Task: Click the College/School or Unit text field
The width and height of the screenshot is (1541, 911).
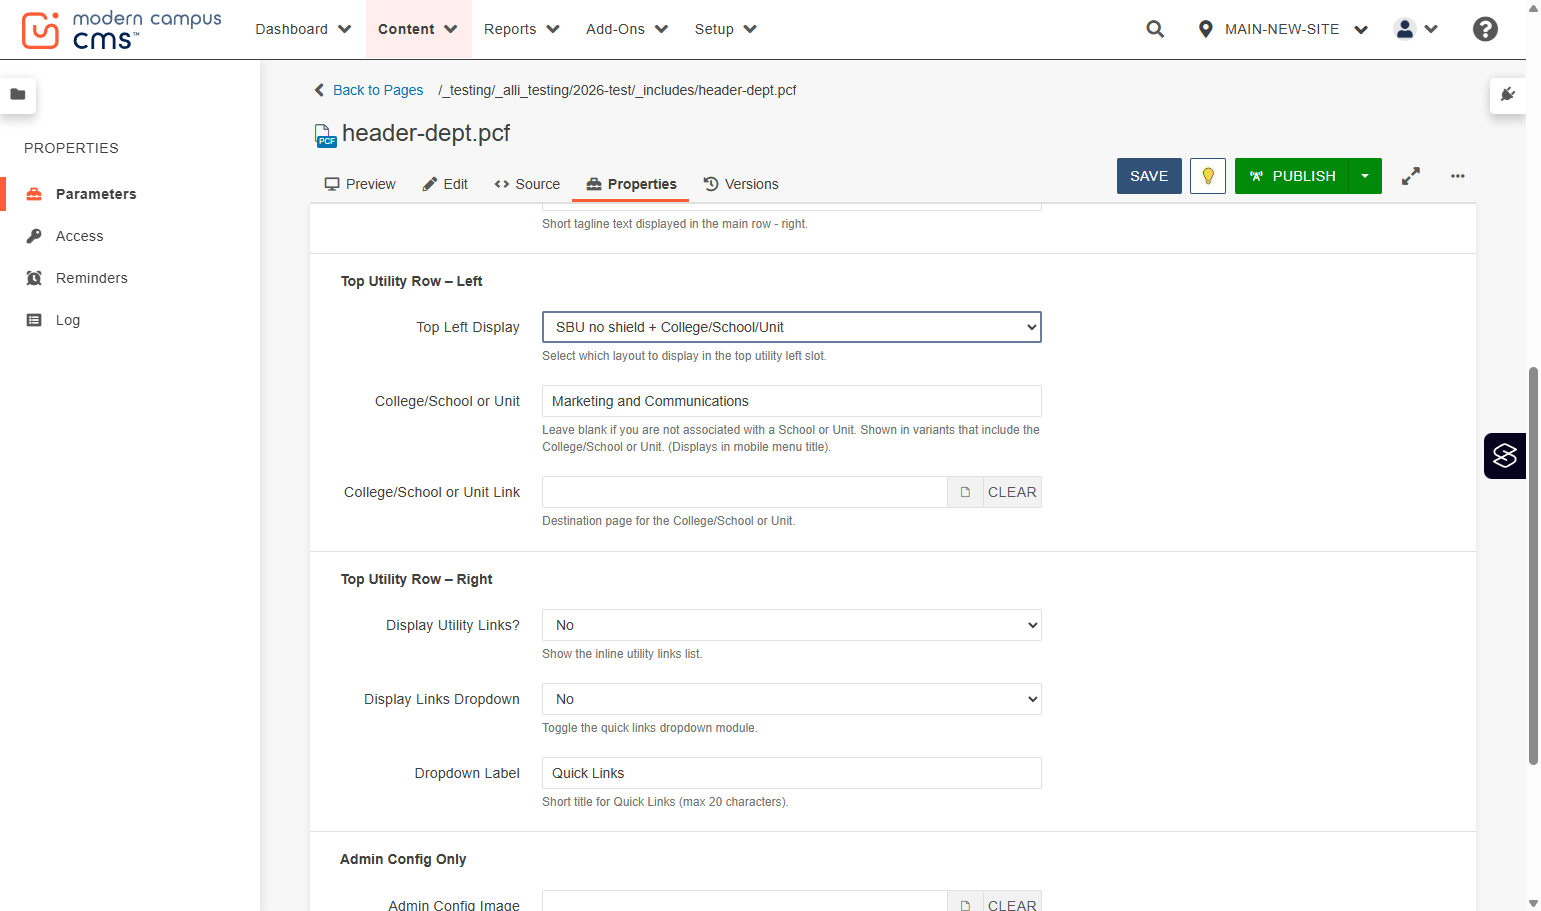Action: 792,401
